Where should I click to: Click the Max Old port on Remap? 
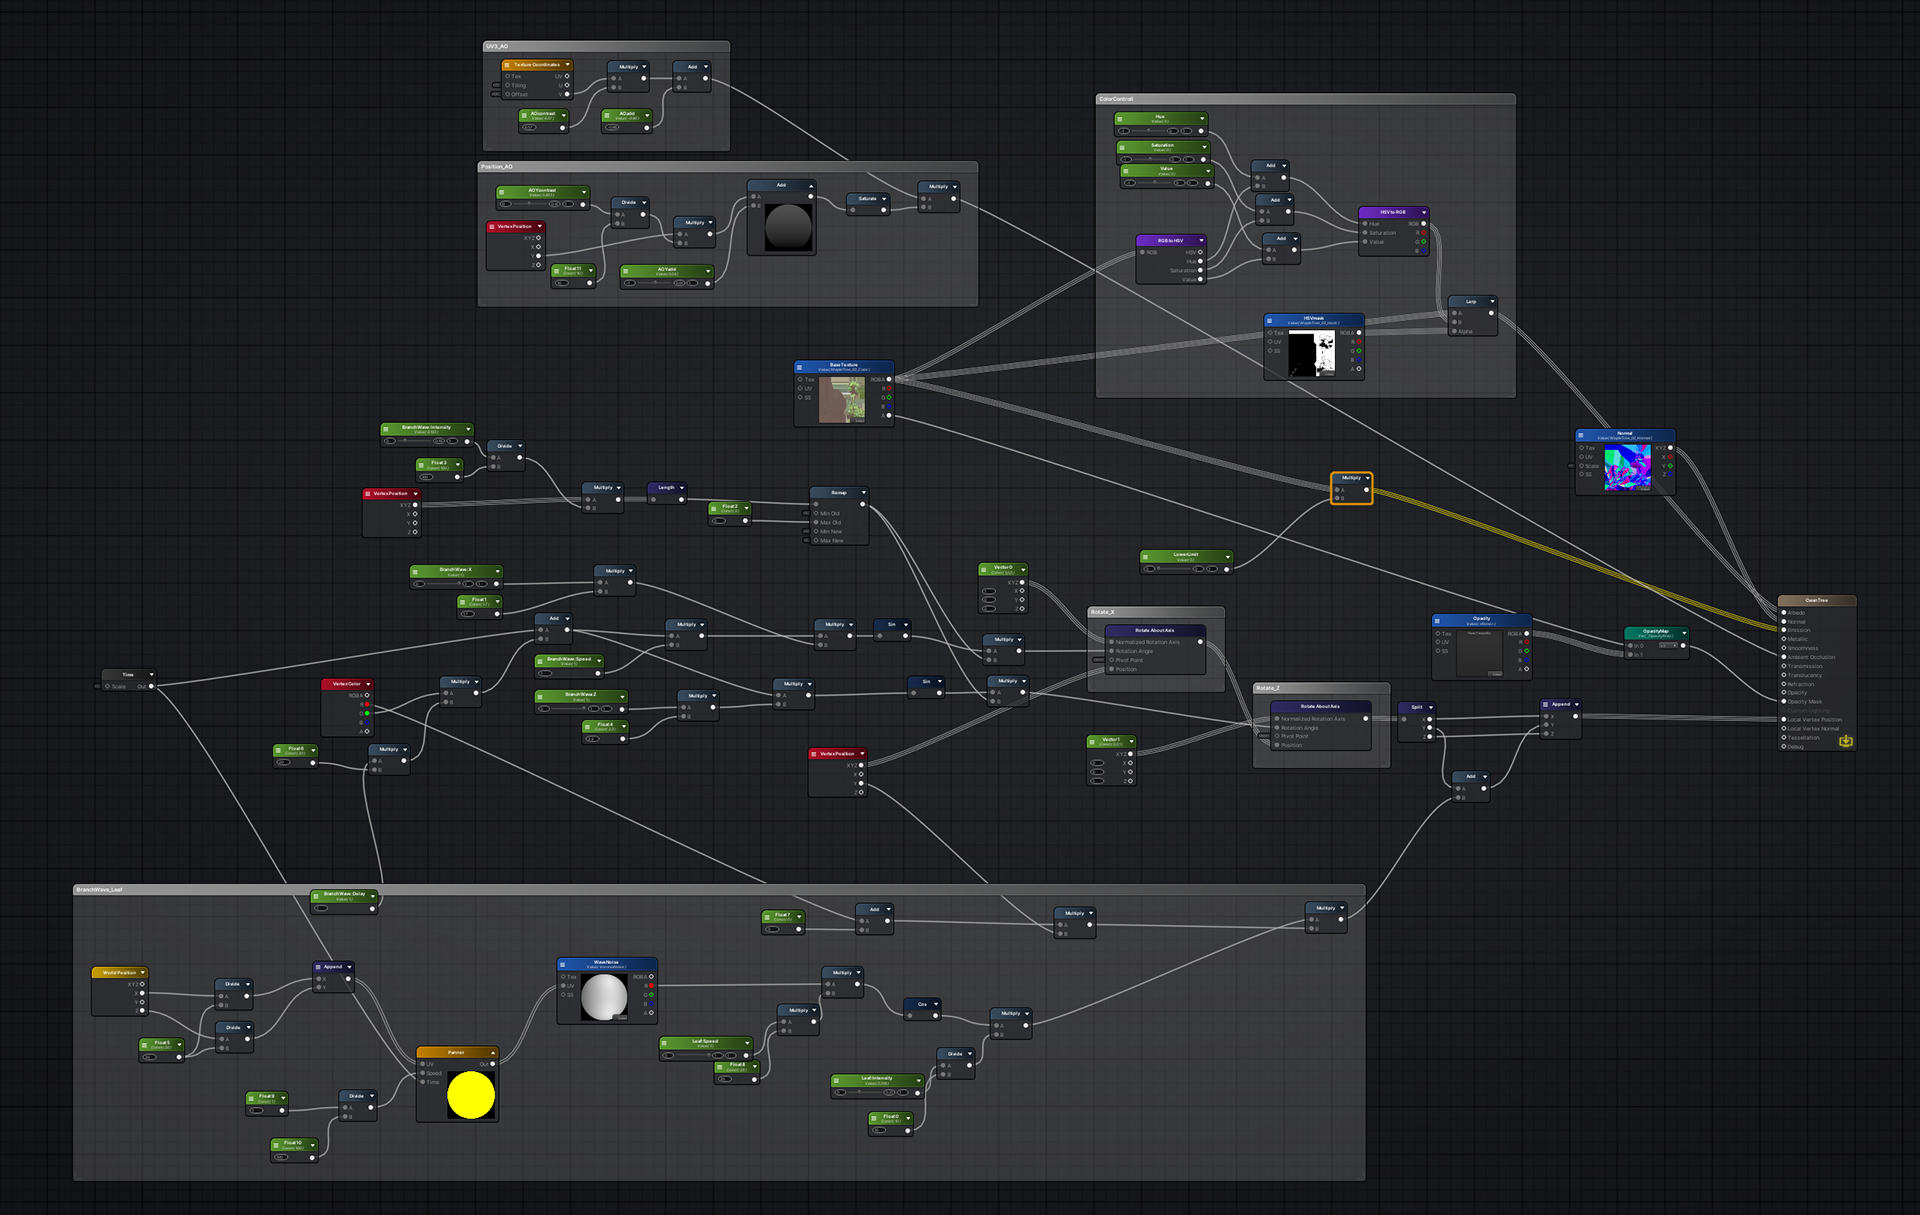pos(816,522)
